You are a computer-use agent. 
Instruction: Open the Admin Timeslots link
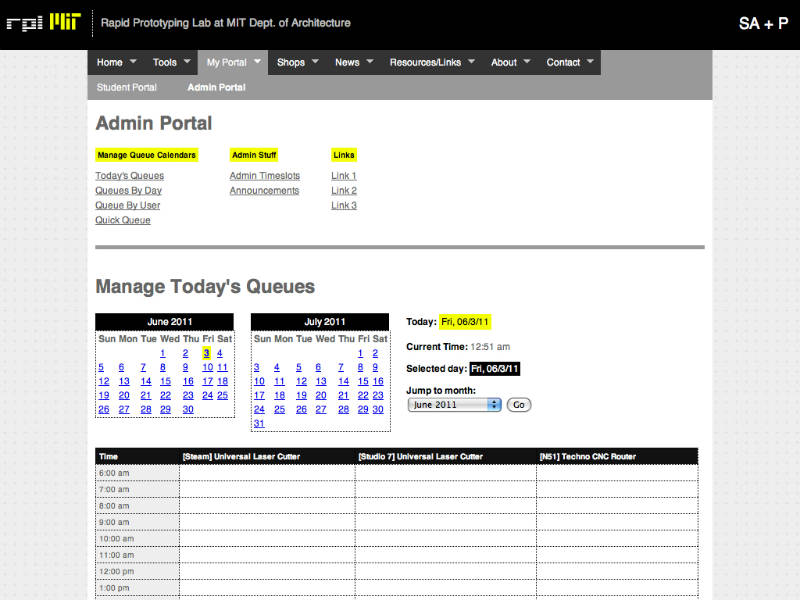[264, 176]
